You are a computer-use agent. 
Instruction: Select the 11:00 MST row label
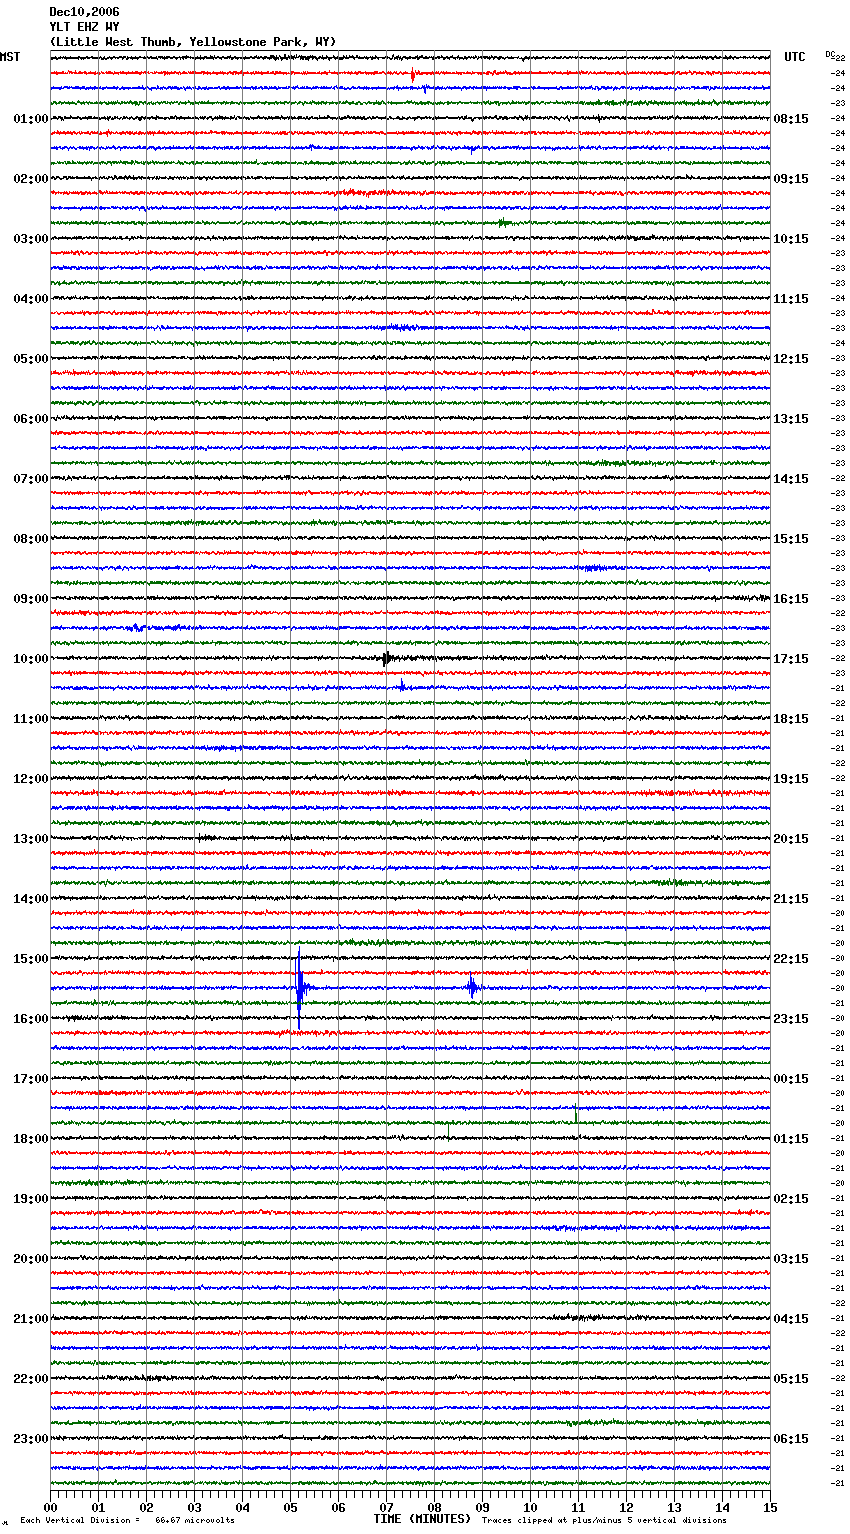pyautogui.click(x=31, y=719)
